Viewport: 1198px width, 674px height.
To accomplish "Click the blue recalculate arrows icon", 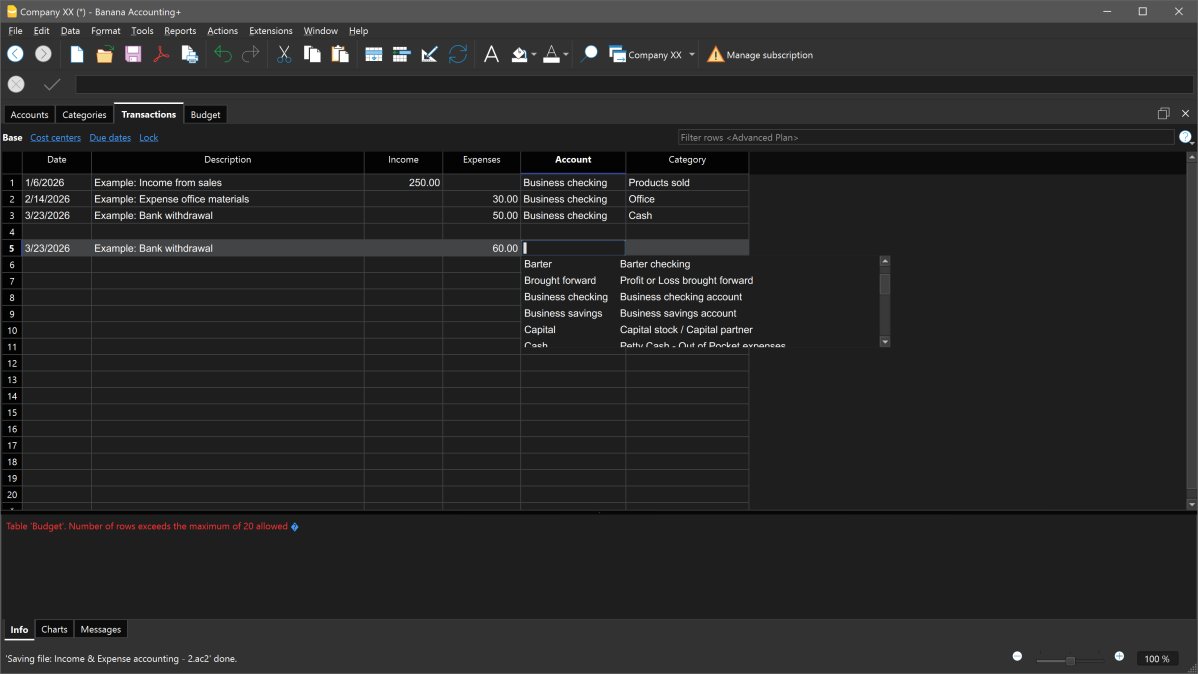I will (458, 55).
